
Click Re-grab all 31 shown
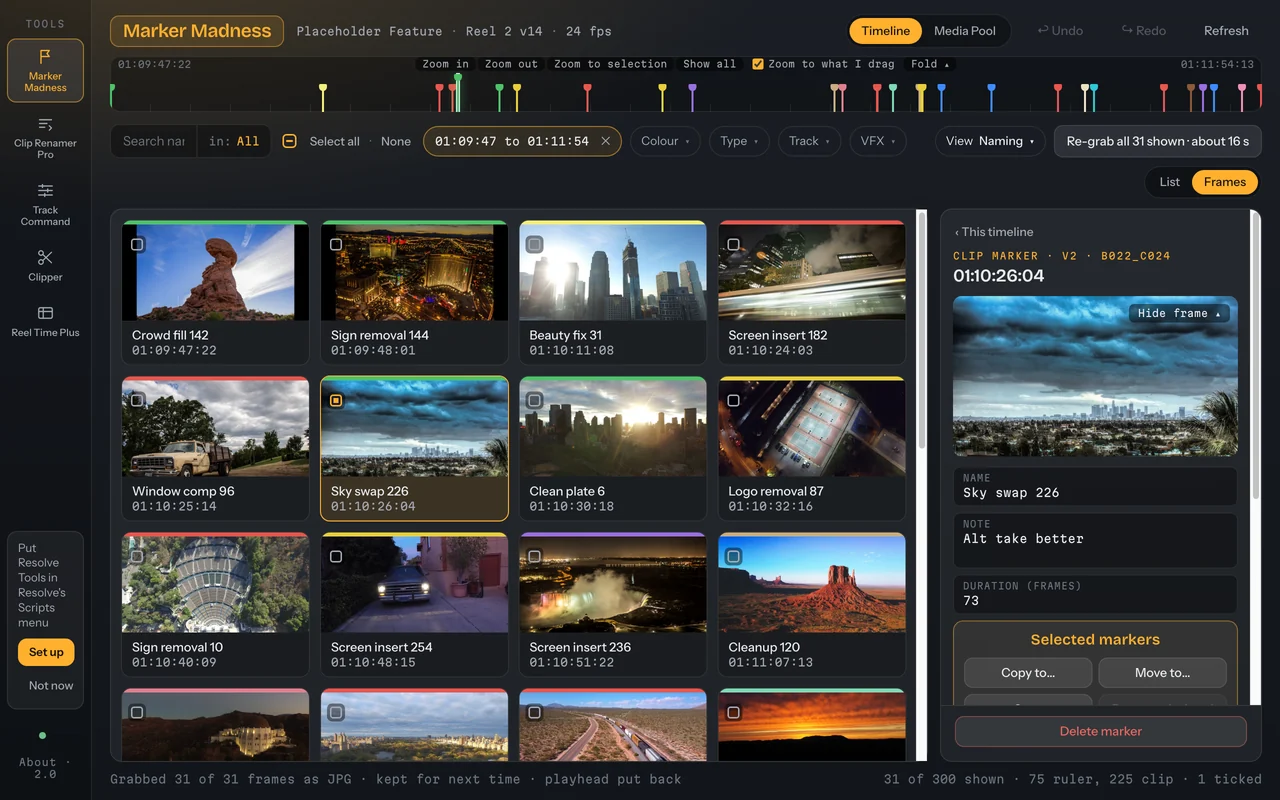(1157, 141)
